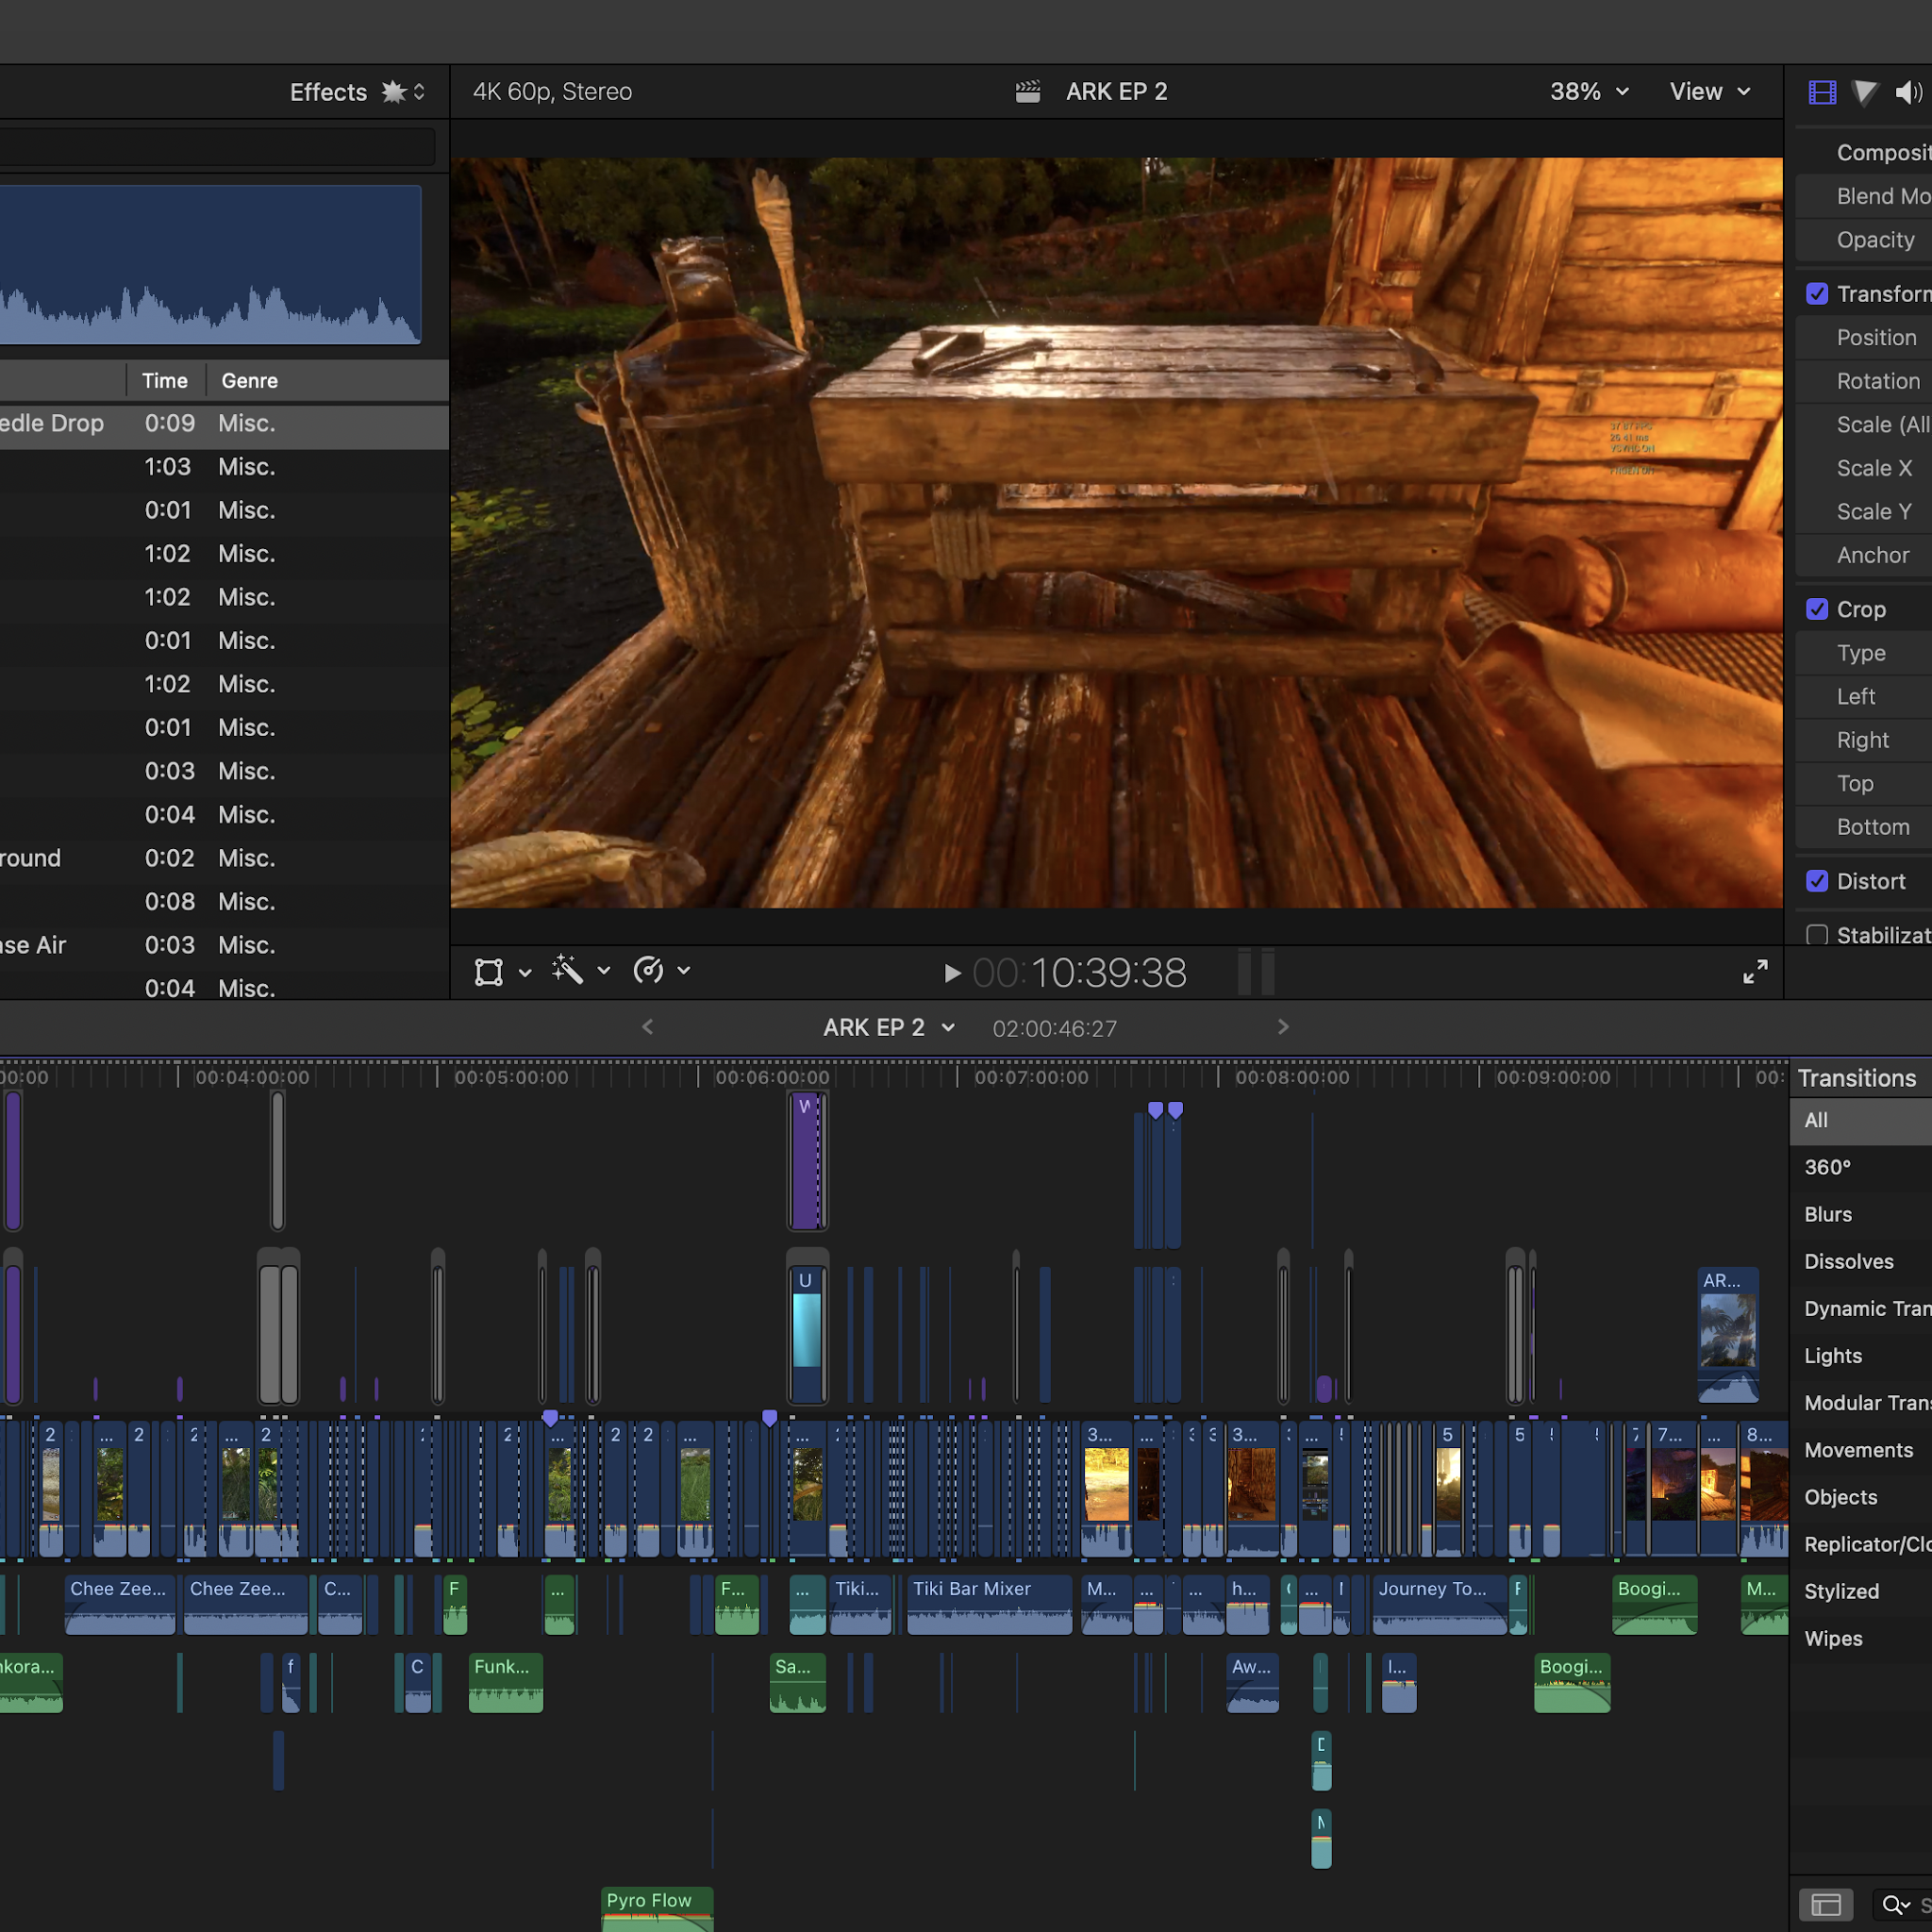Toggle transitions browser layout icon at bottom
Screen dimensions: 1932x1932
click(x=1826, y=1905)
